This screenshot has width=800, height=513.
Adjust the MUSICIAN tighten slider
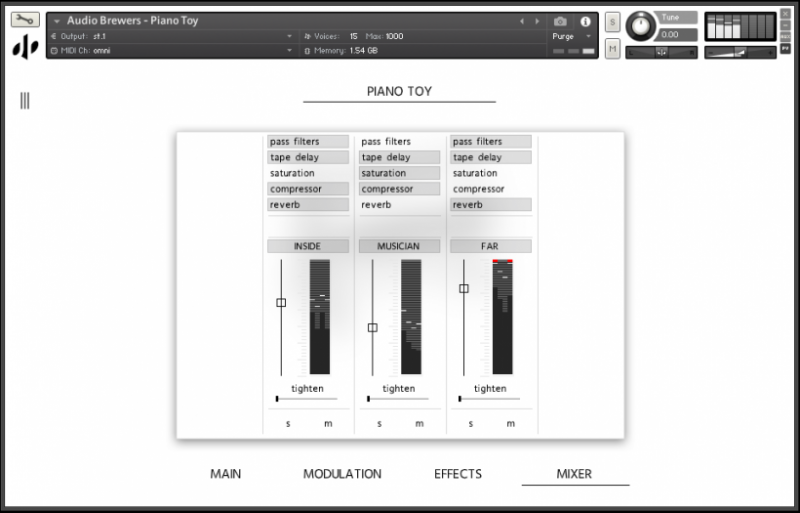click(x=398, y=399)
